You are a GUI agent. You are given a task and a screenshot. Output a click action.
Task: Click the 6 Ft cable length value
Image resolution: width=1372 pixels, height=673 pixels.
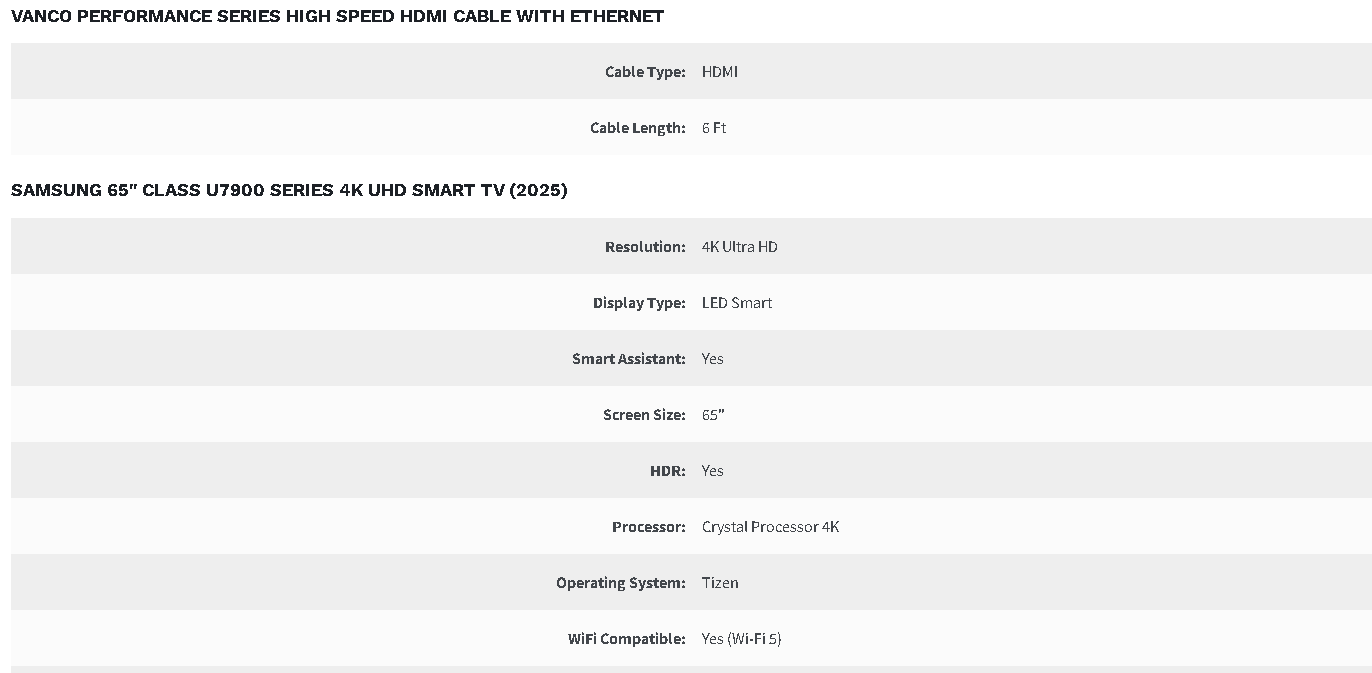(x=714, y=128)
